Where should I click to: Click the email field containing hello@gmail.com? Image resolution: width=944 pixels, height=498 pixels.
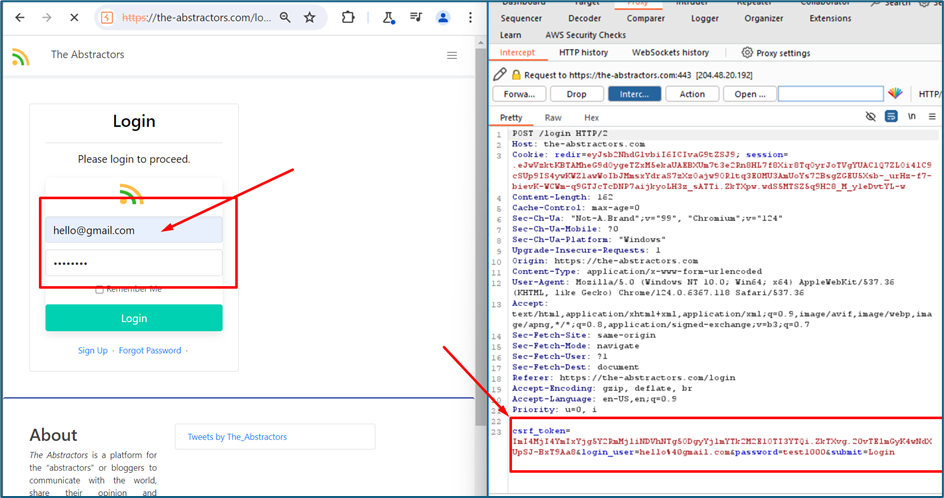click(x=134, y=230)
